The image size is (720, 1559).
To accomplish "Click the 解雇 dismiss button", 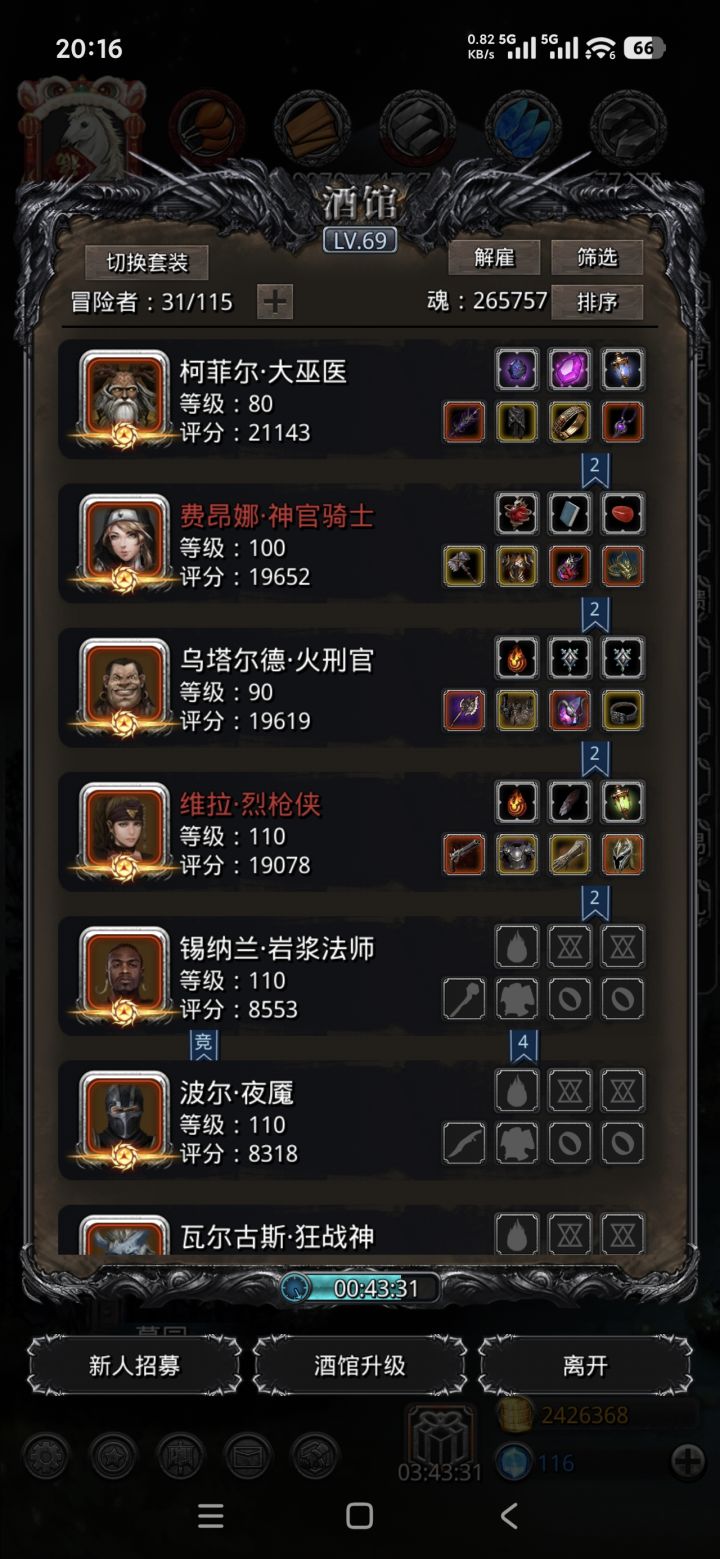I will pos(494,258).
